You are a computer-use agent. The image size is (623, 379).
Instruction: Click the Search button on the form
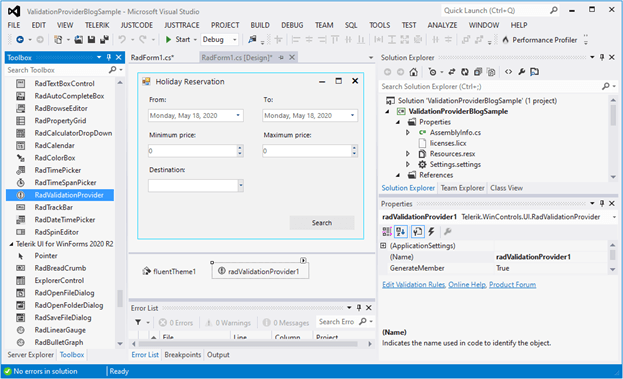tap(322, 223)
